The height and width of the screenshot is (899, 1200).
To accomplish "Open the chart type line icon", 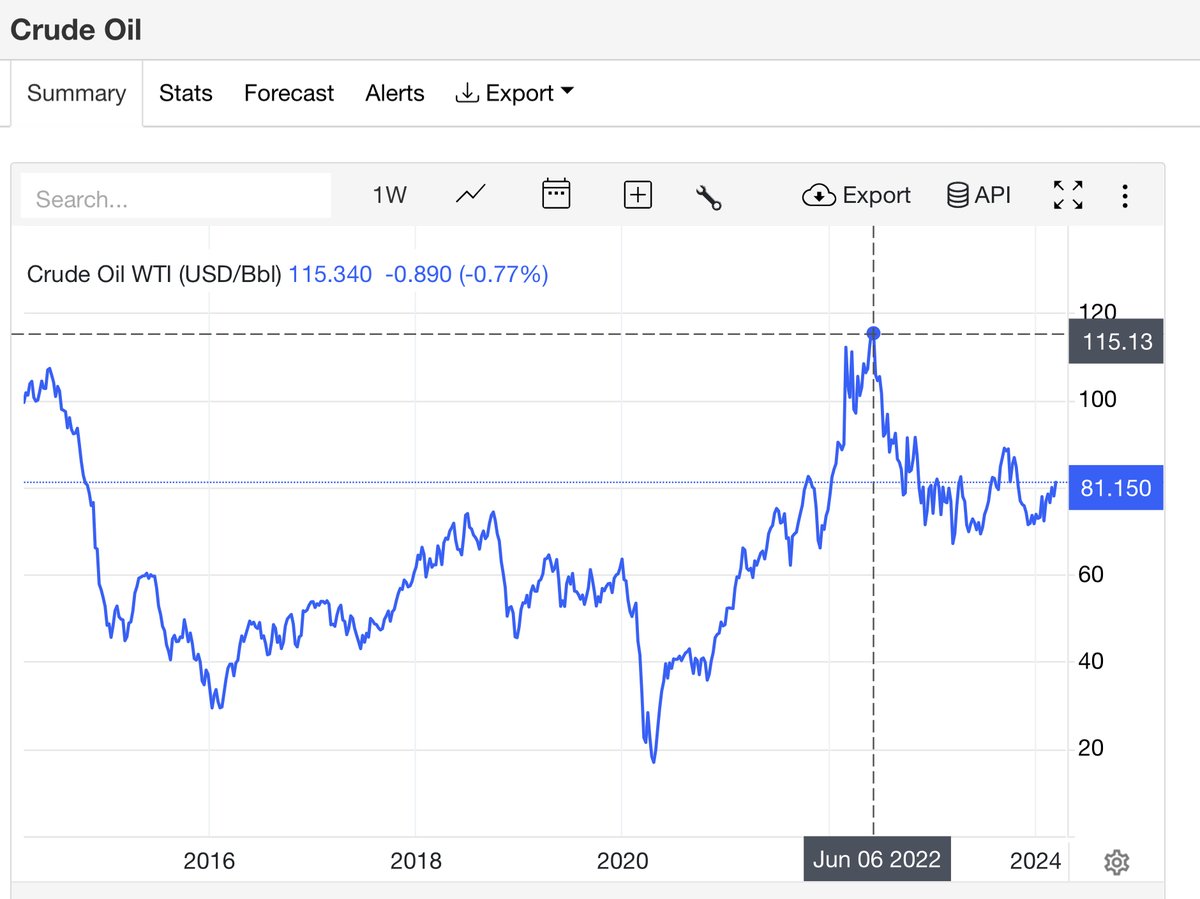I will (x=471, y=194).
